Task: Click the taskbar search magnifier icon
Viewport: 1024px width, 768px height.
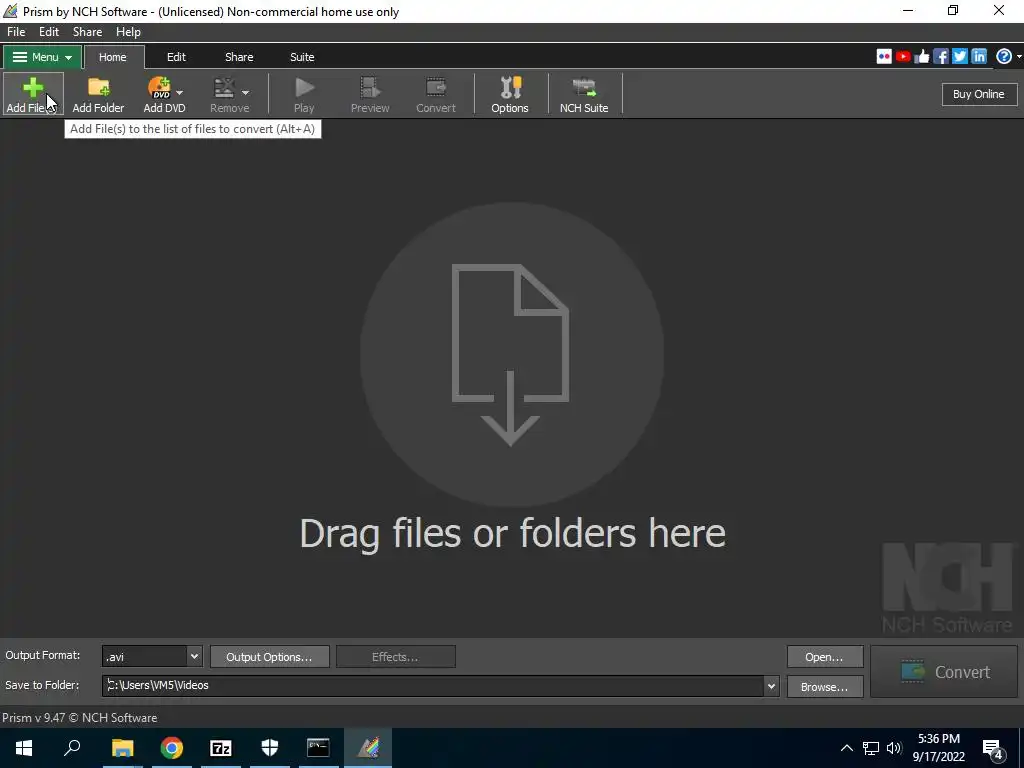Action: (x=72, y=748)
